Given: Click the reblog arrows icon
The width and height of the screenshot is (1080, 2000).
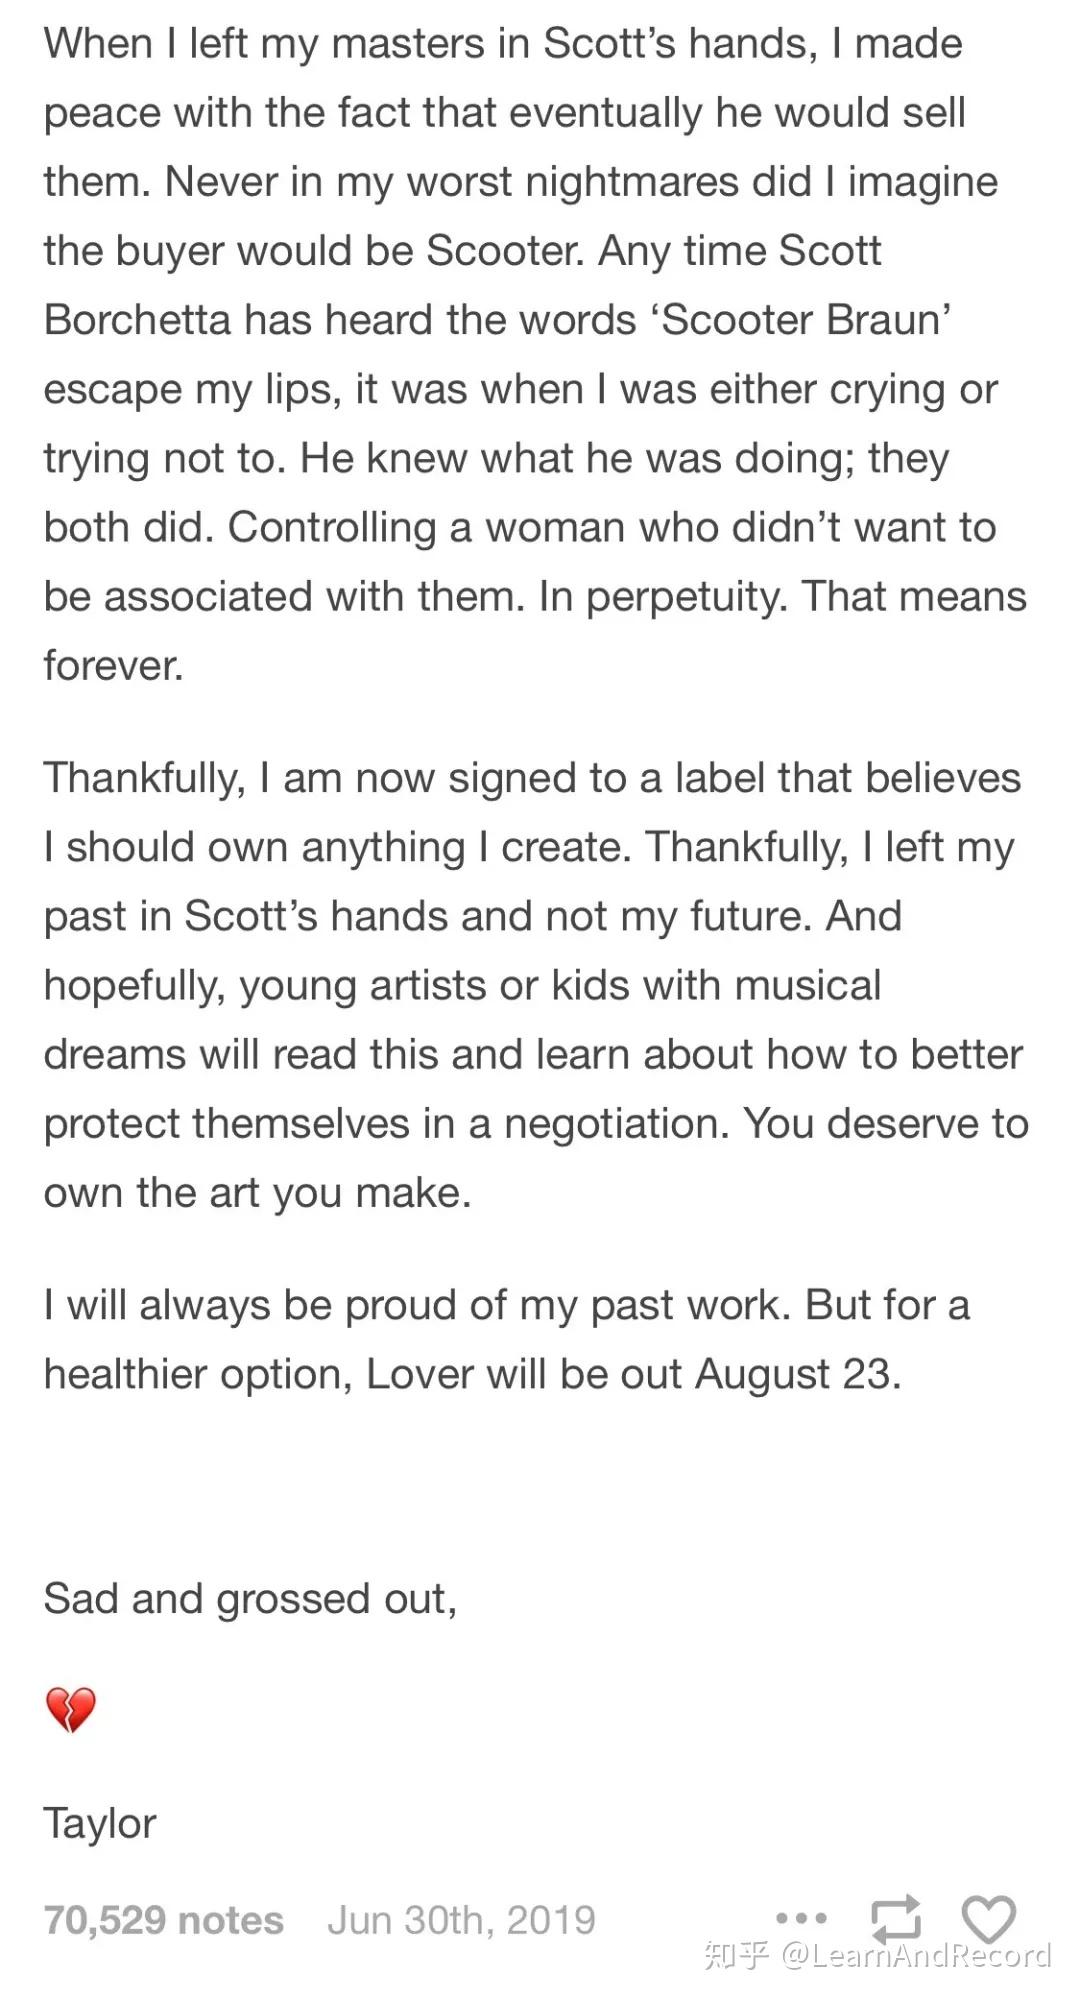Looking at the screenshot, I should pos(894,1919).
